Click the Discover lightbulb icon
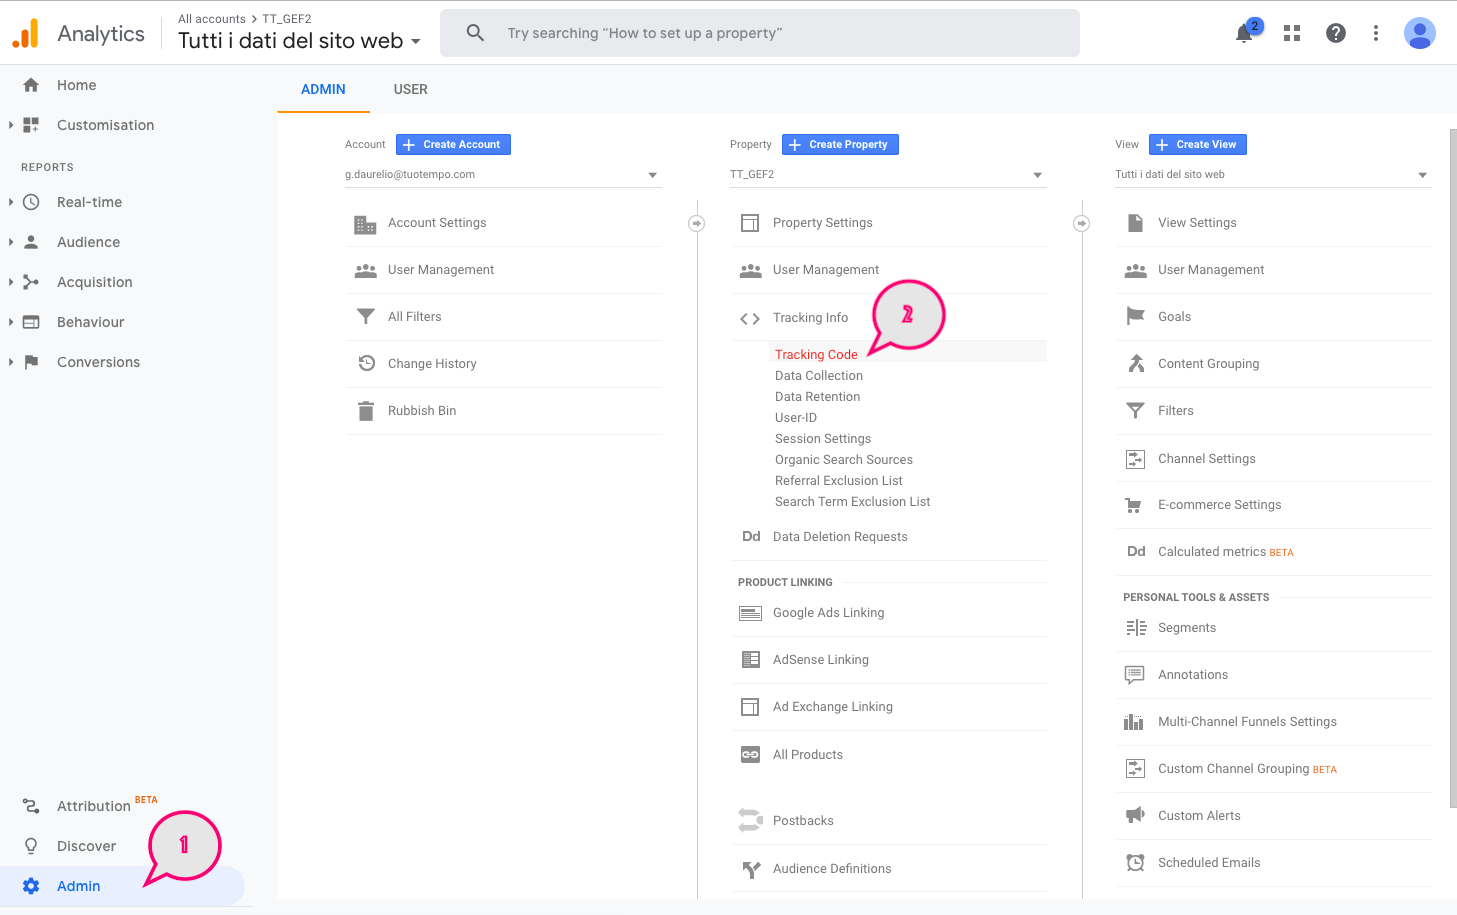Viewport: 1457px width, 915px height. pos(31,846)
